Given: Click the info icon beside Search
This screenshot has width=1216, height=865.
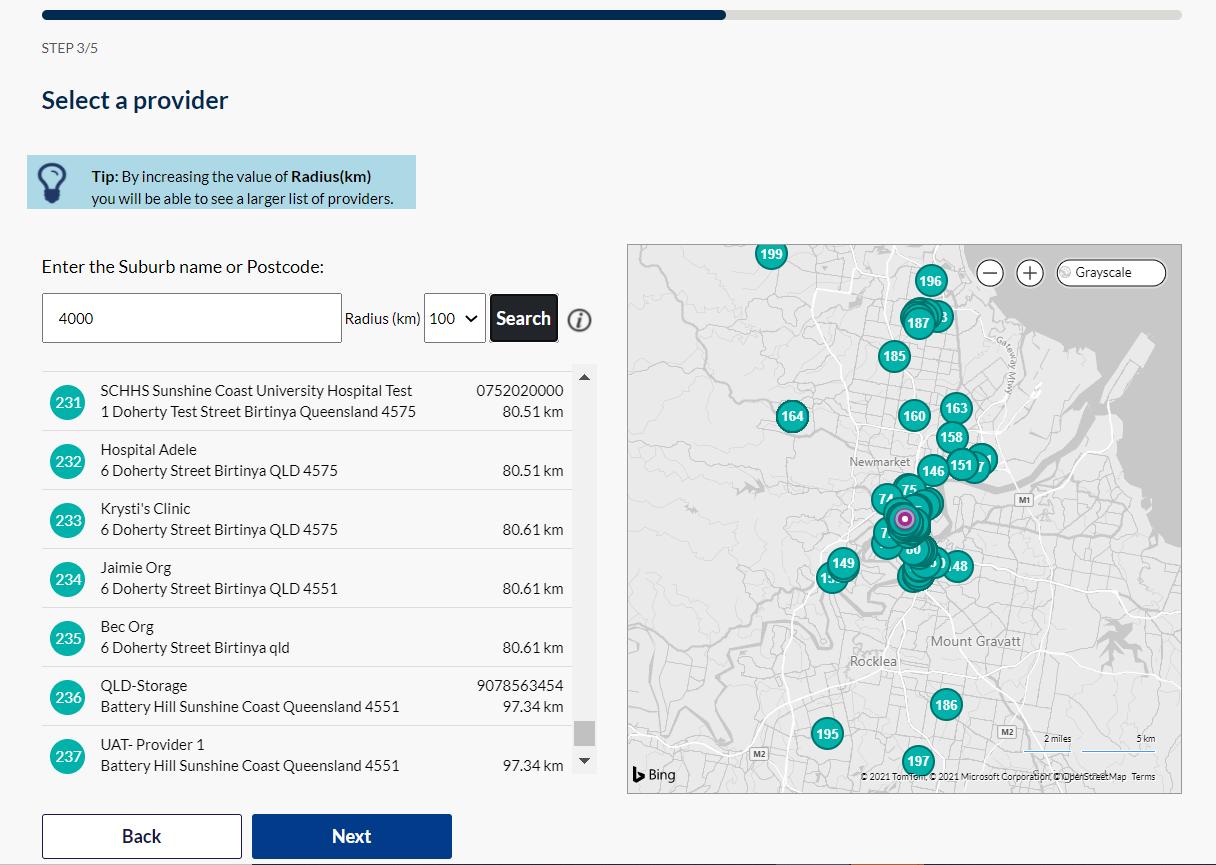Looking at the screenshot, I should 579,320.
